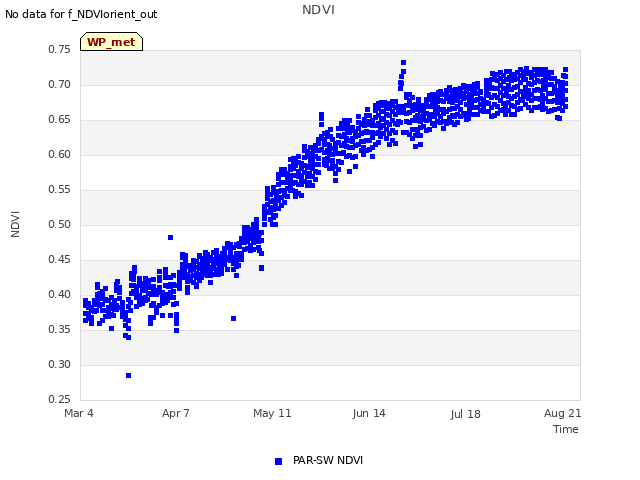This screenshot has width=640, height=480.
Task: Click the 0.55 y-axis value
Action: tap(59, 189)
